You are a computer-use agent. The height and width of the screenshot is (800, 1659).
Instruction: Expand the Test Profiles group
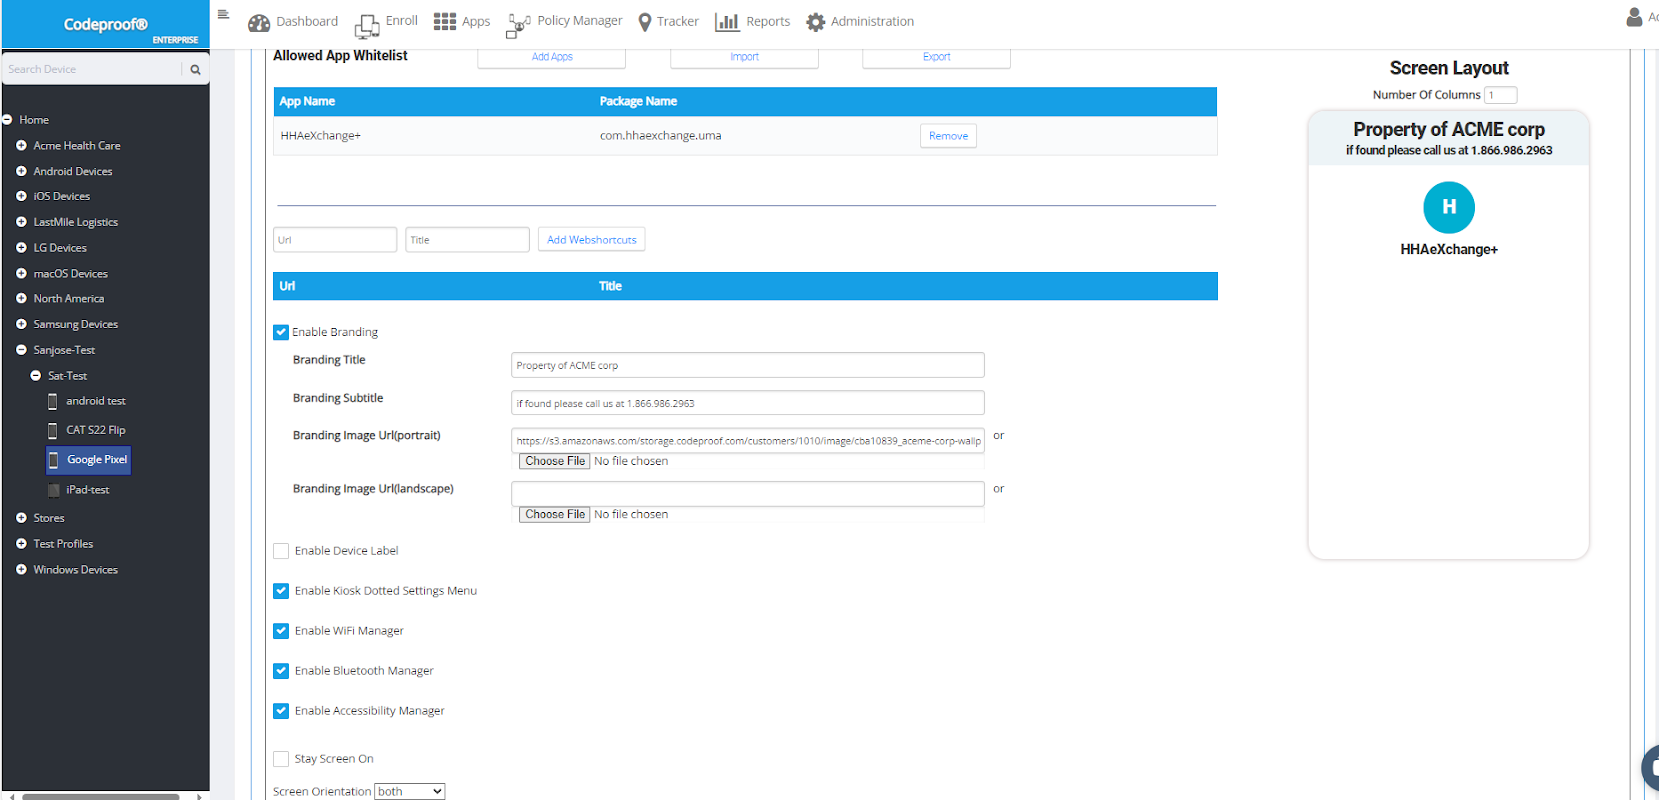(x=21, y=544)
